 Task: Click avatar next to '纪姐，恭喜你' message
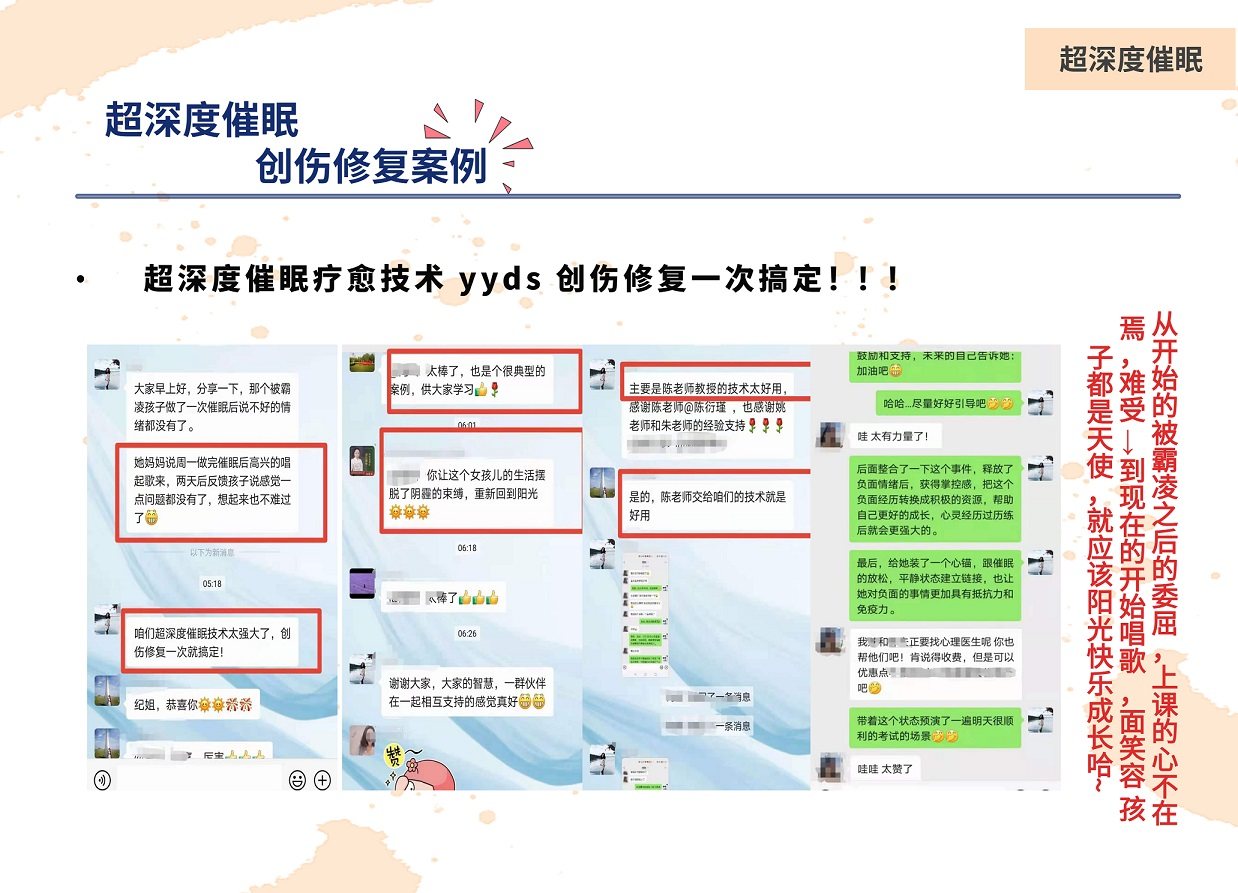click(106, 689)
